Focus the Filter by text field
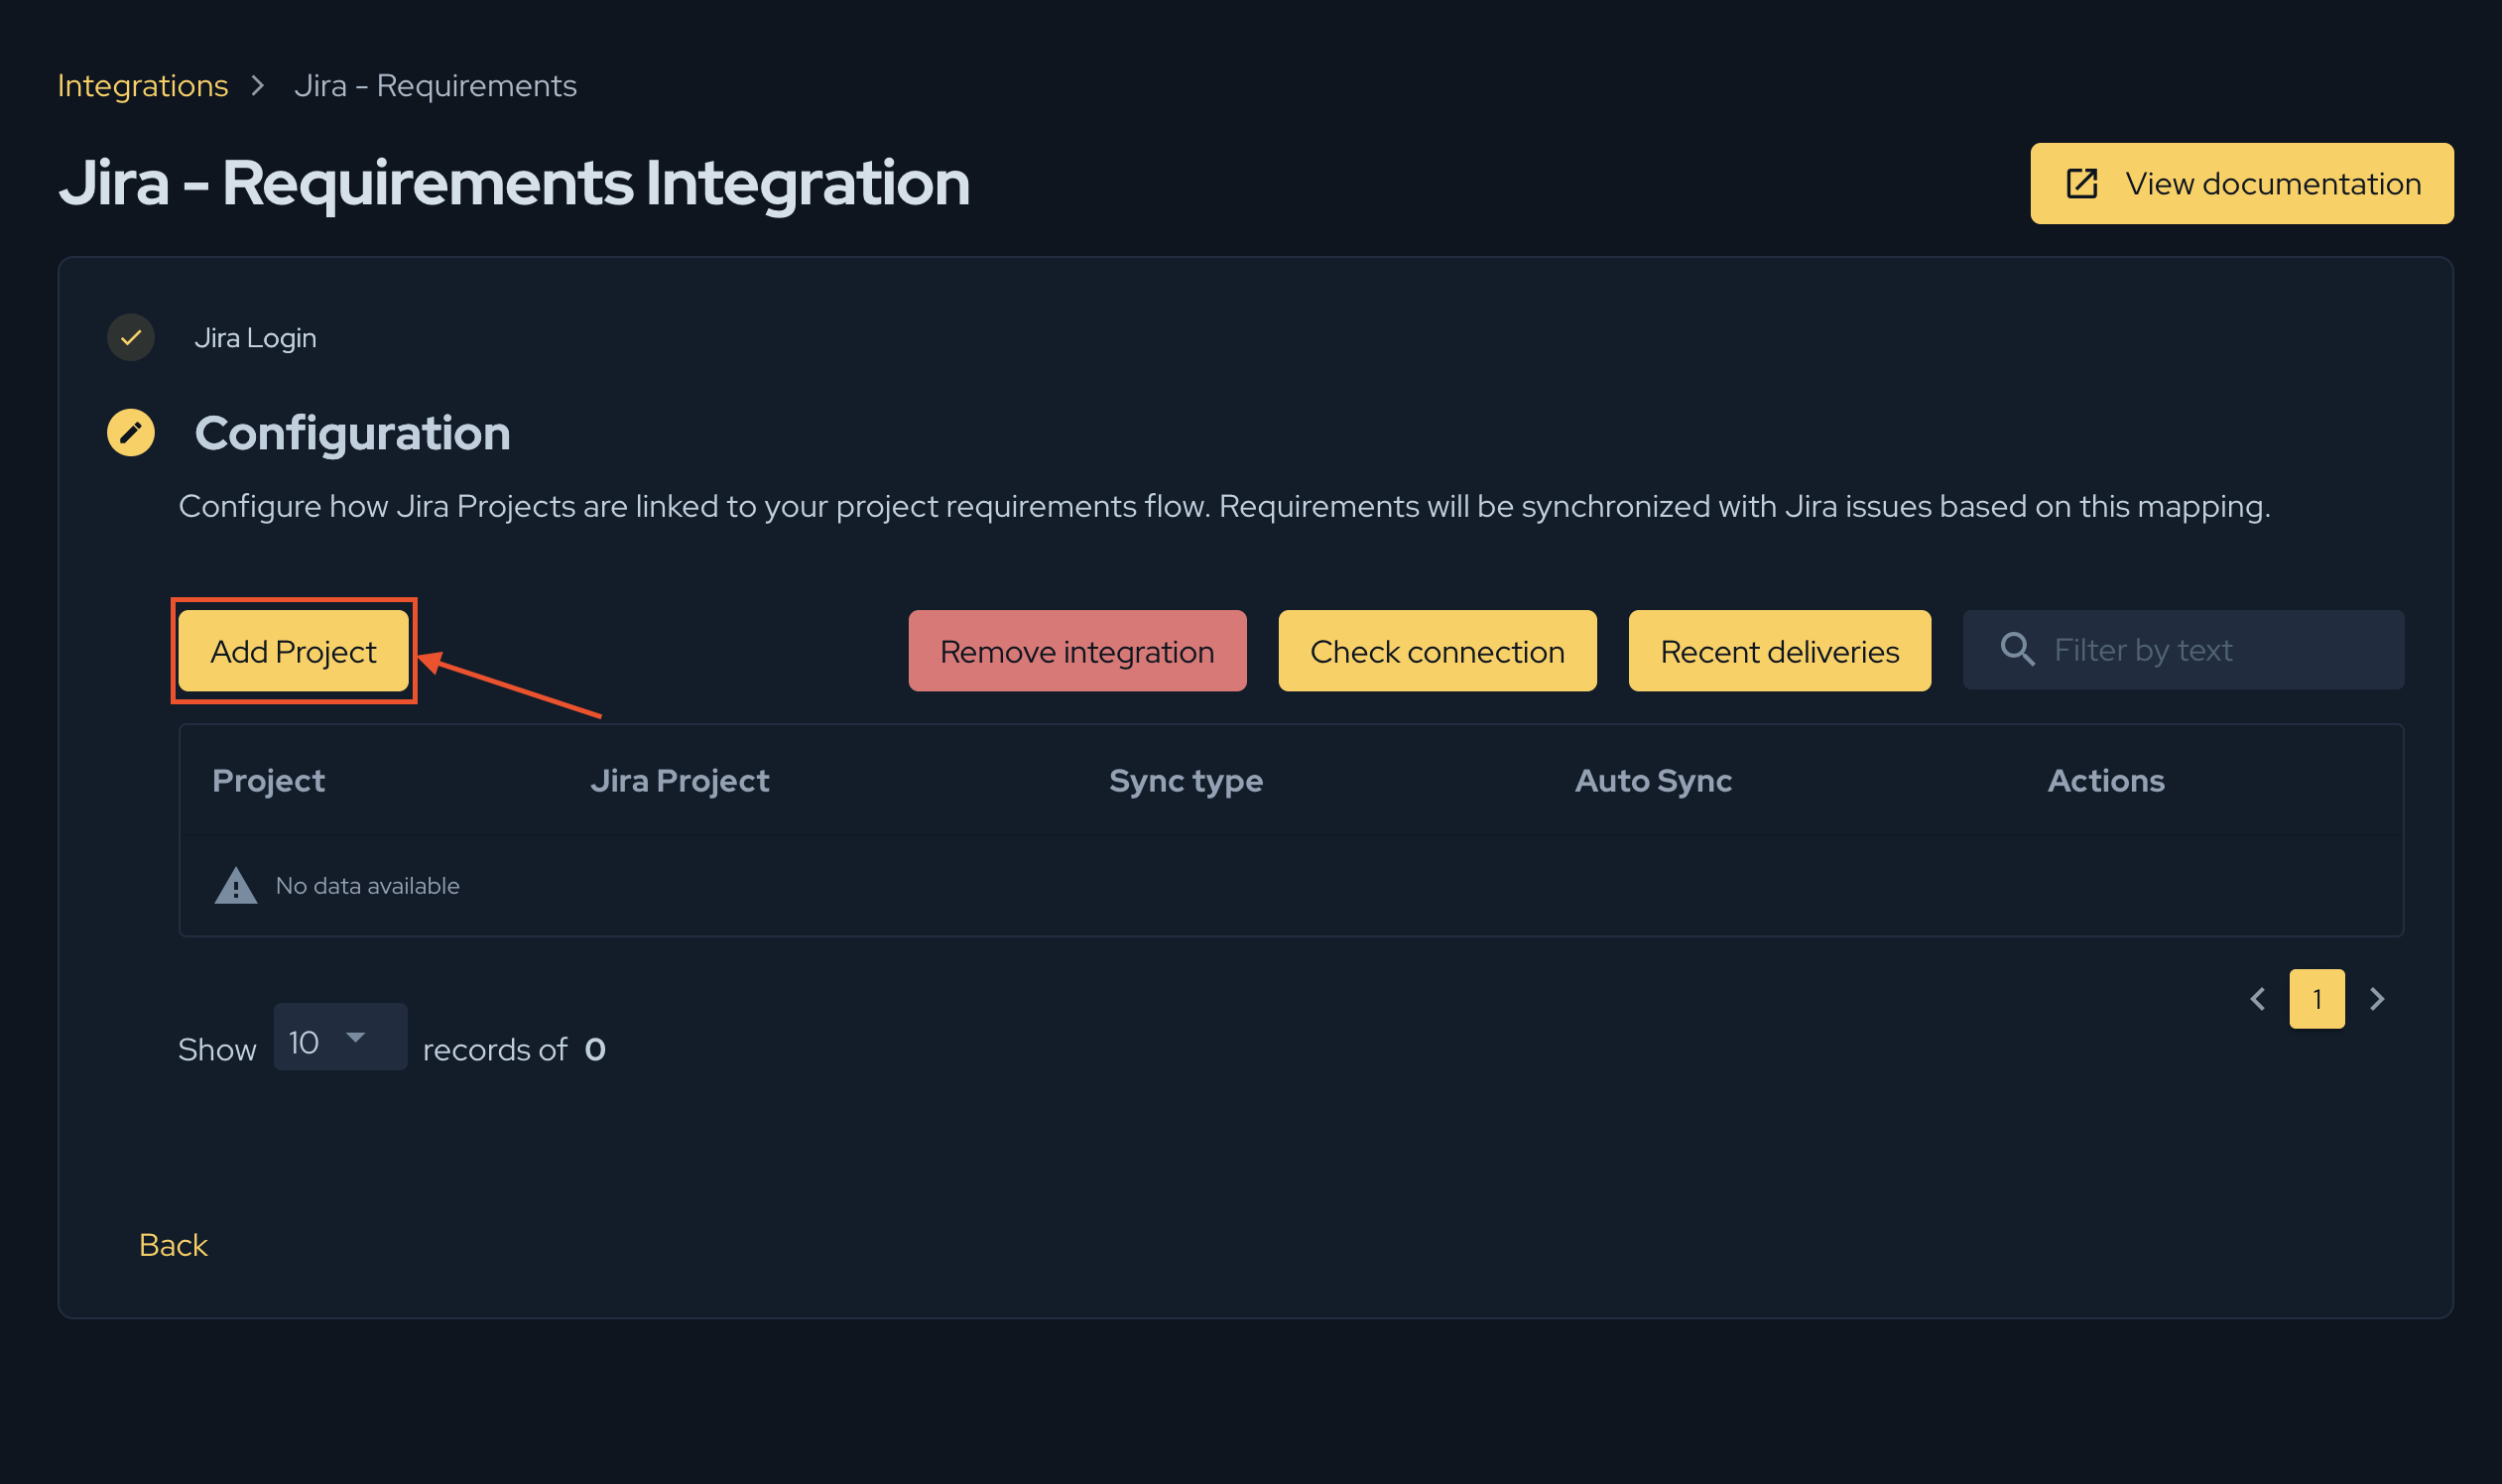 [2183, 650]
